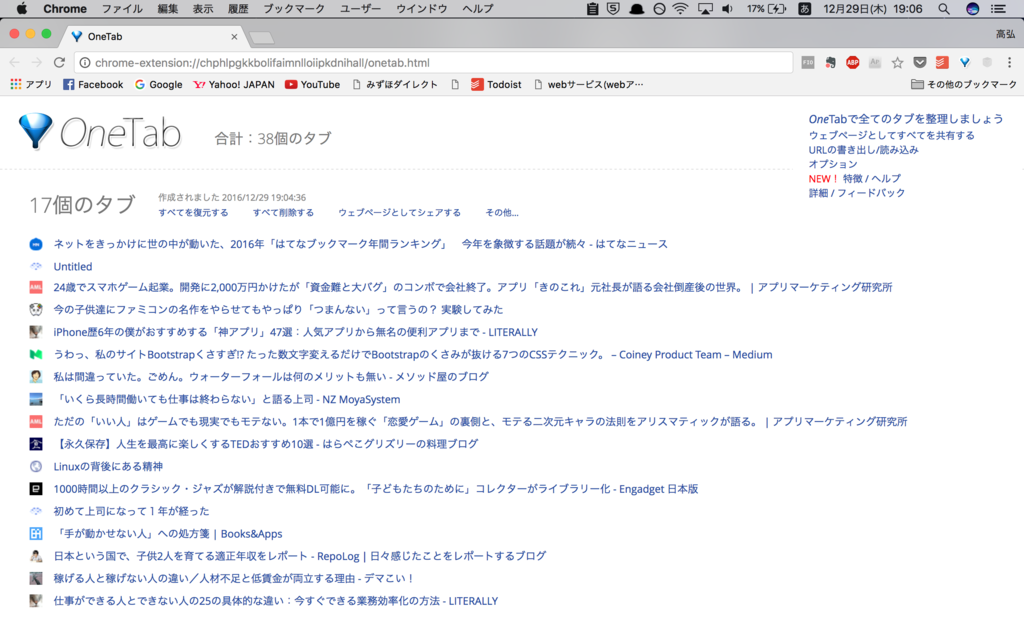Open the Google bookmark
The height and width of the screenshot is (640, 1024).
pos(159,84)
